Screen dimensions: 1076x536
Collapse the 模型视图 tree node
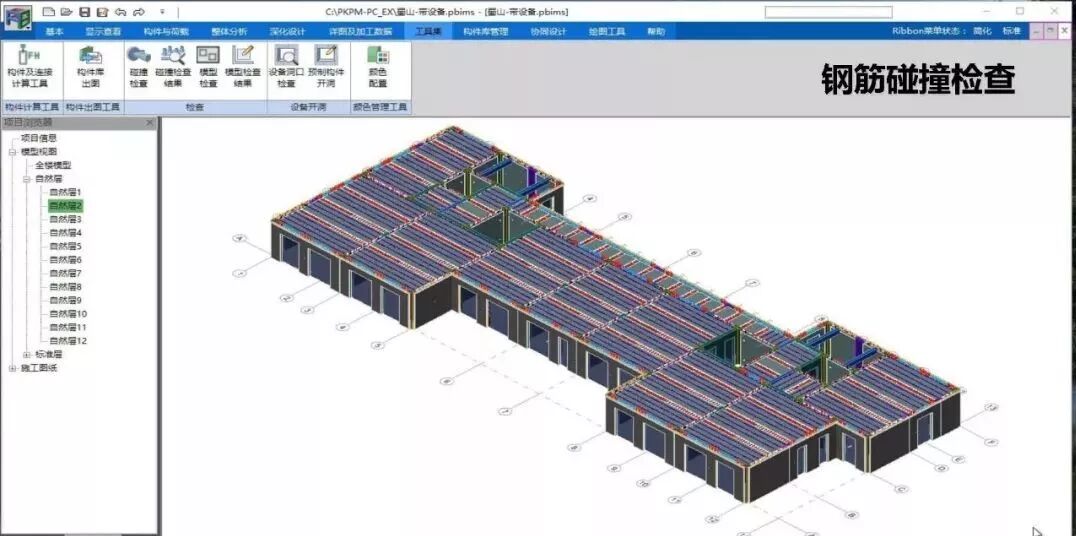coord(12,152)
